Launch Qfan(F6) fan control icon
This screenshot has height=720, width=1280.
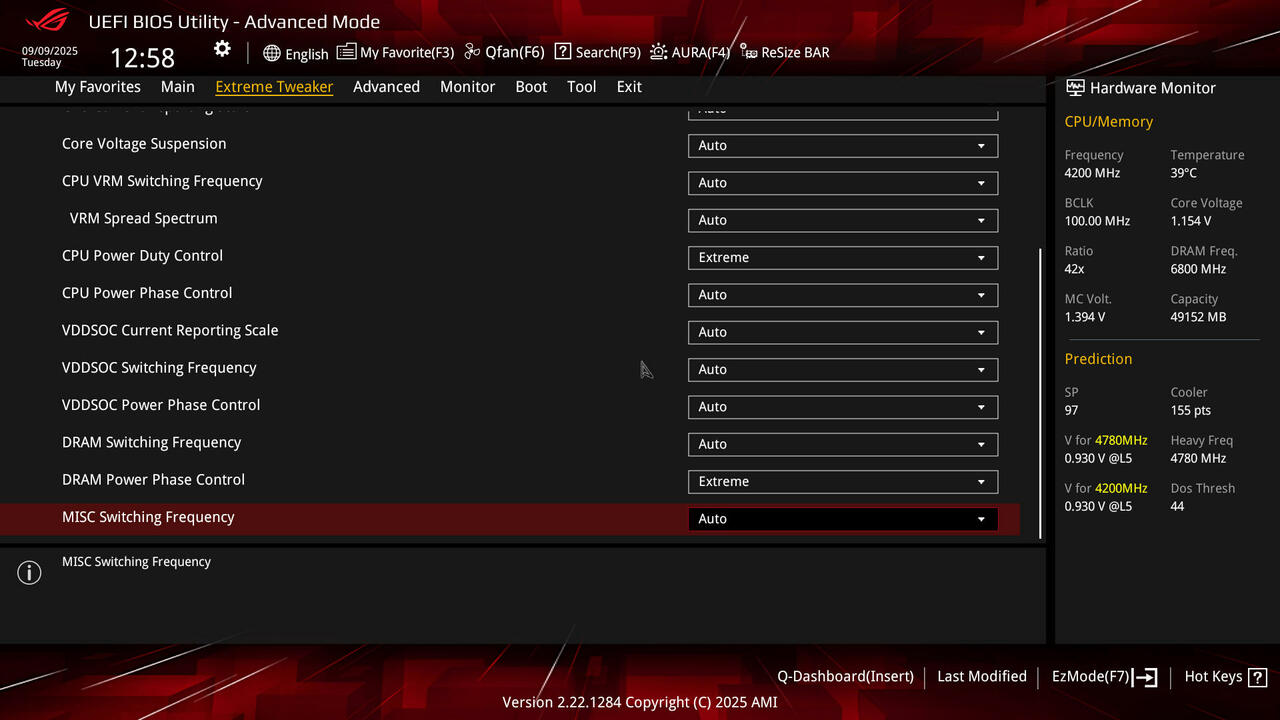pos(472,52)
